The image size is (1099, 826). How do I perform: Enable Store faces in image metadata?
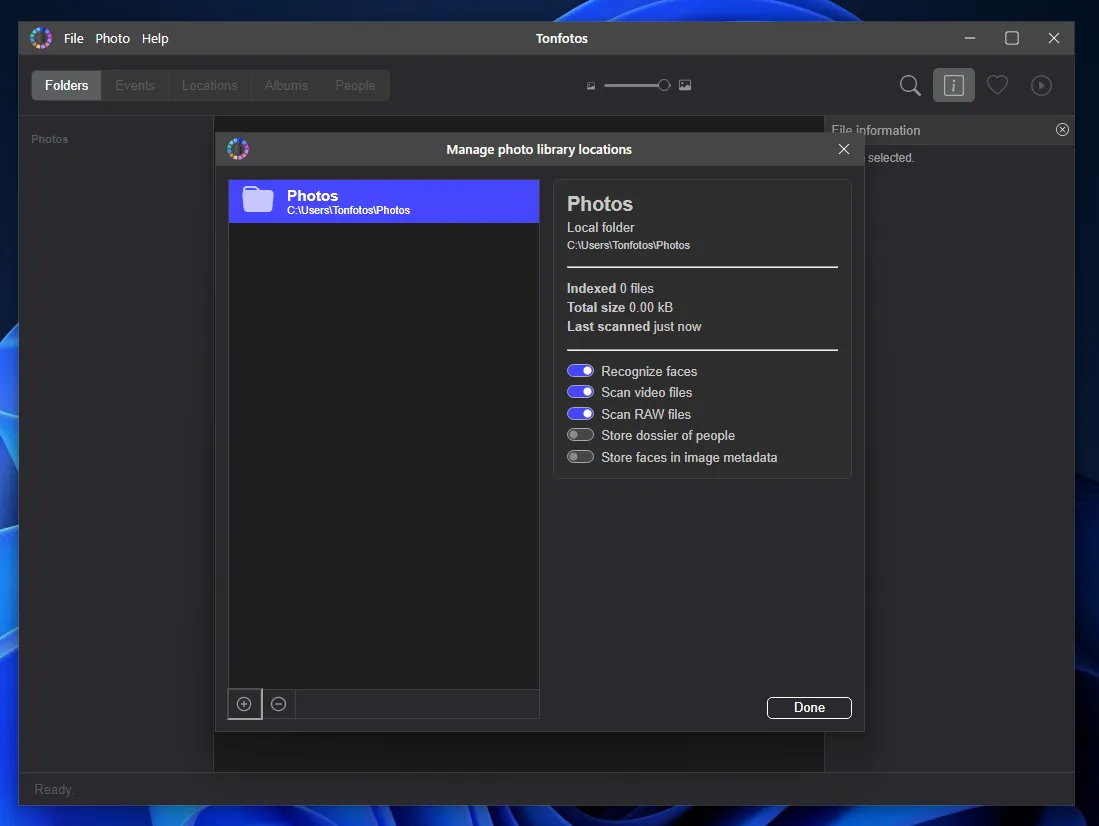(580, 457)
